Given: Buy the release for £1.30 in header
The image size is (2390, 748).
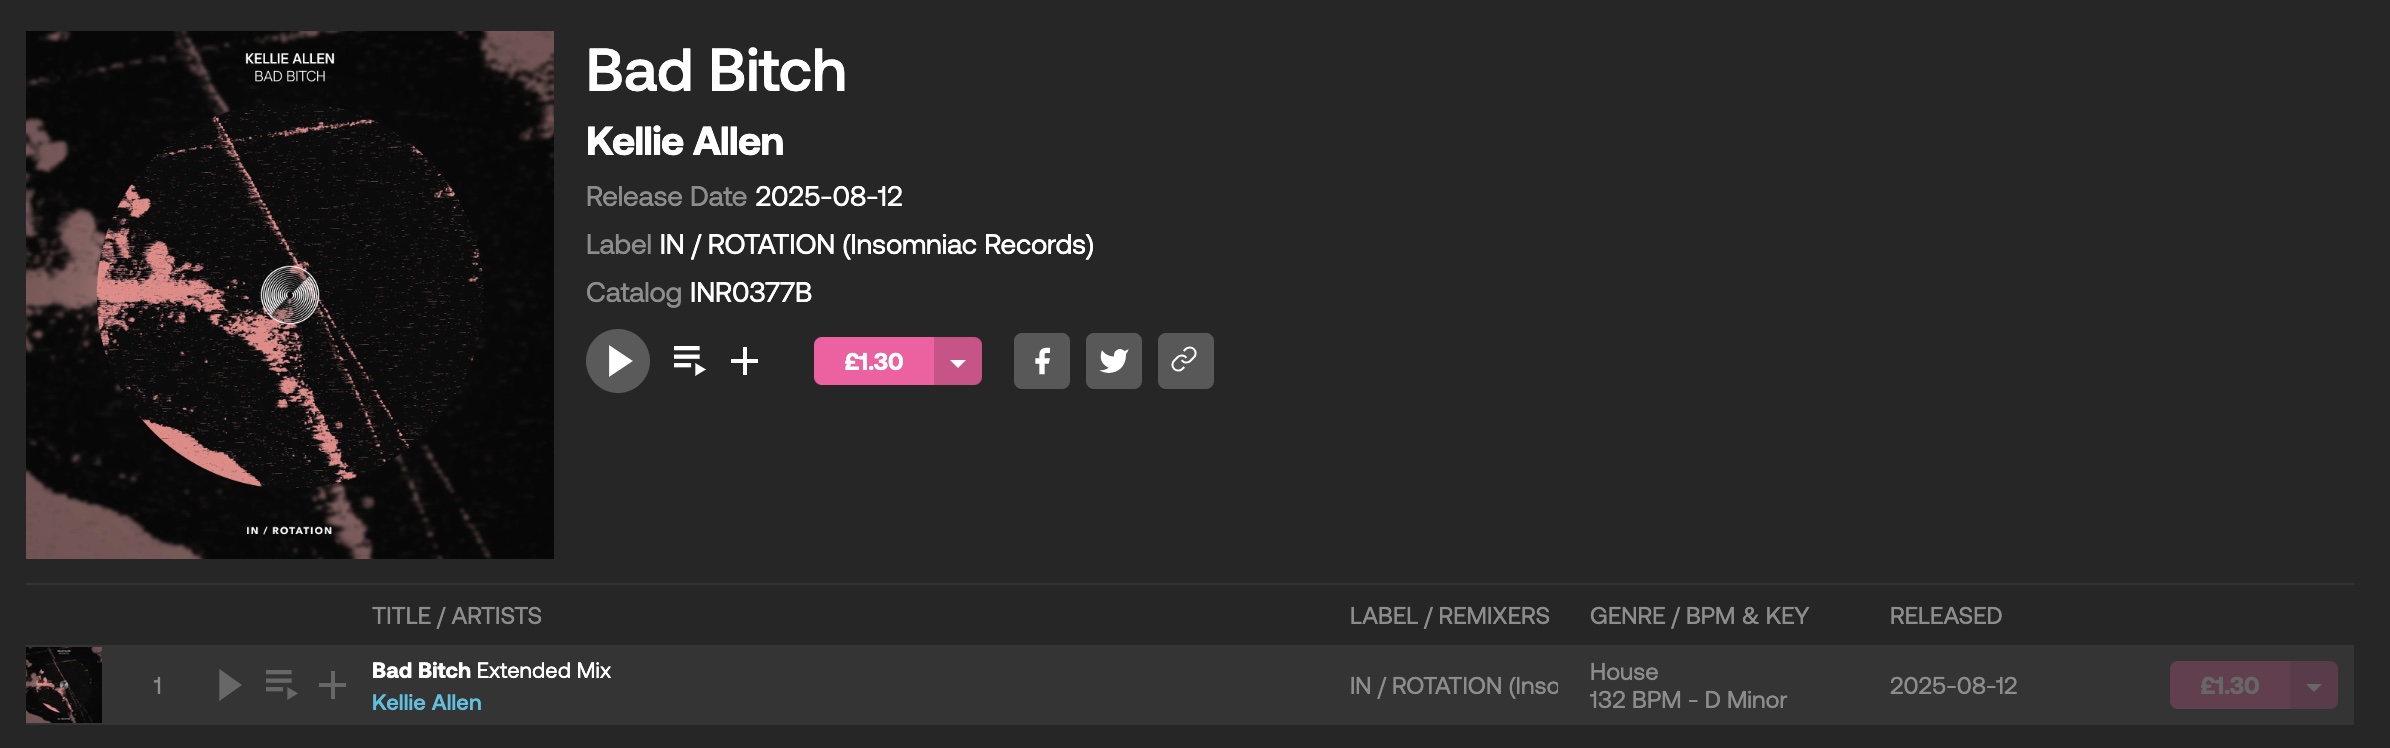Looking at the screenshot, I should click(873, 361).
